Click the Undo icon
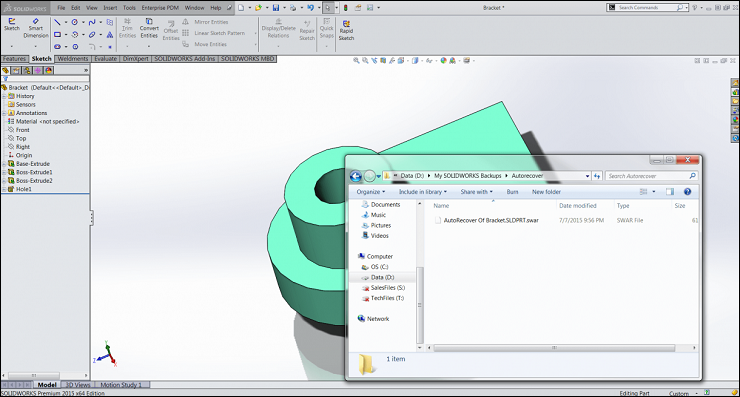 311,8
